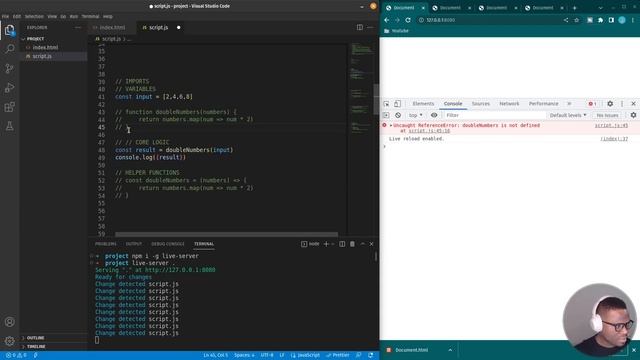Open the Selection menu in menu bar

pos(34,16)
